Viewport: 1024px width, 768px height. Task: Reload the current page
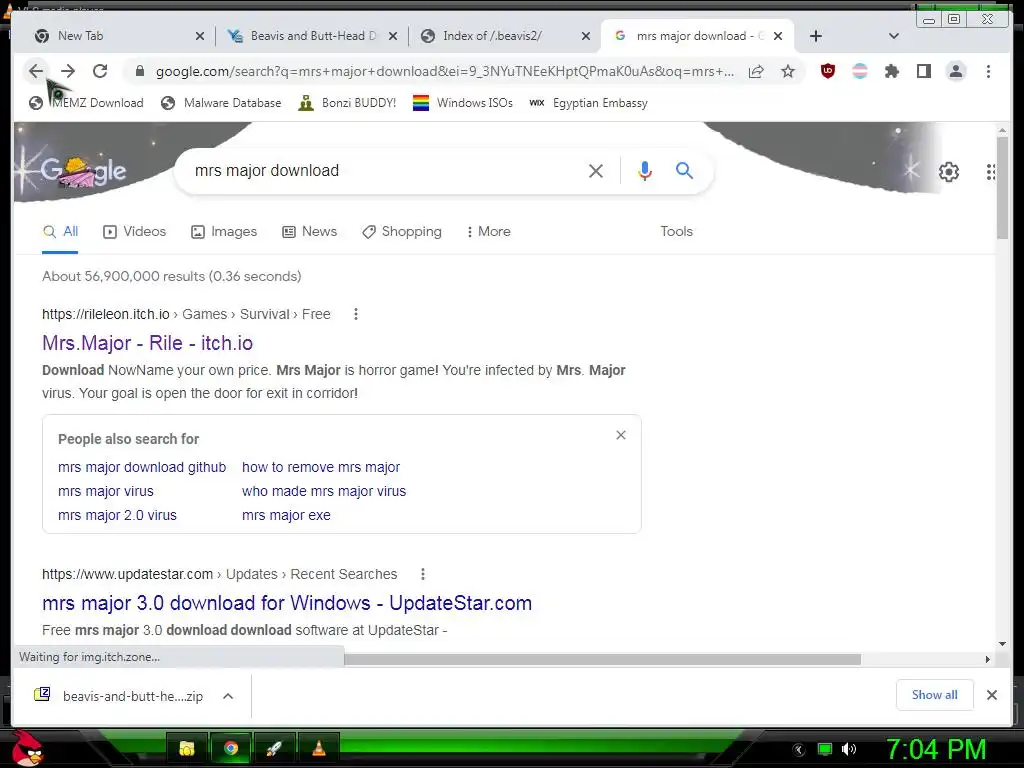(x=100, y=71)
